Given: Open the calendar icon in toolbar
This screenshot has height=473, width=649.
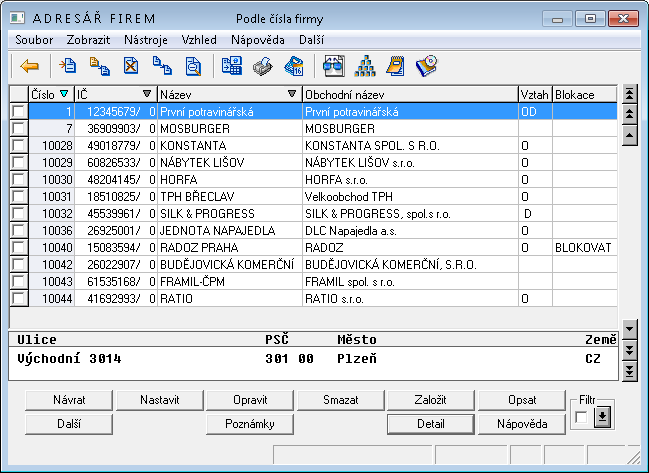Looking at the screenshot, I should coord(294,67).
